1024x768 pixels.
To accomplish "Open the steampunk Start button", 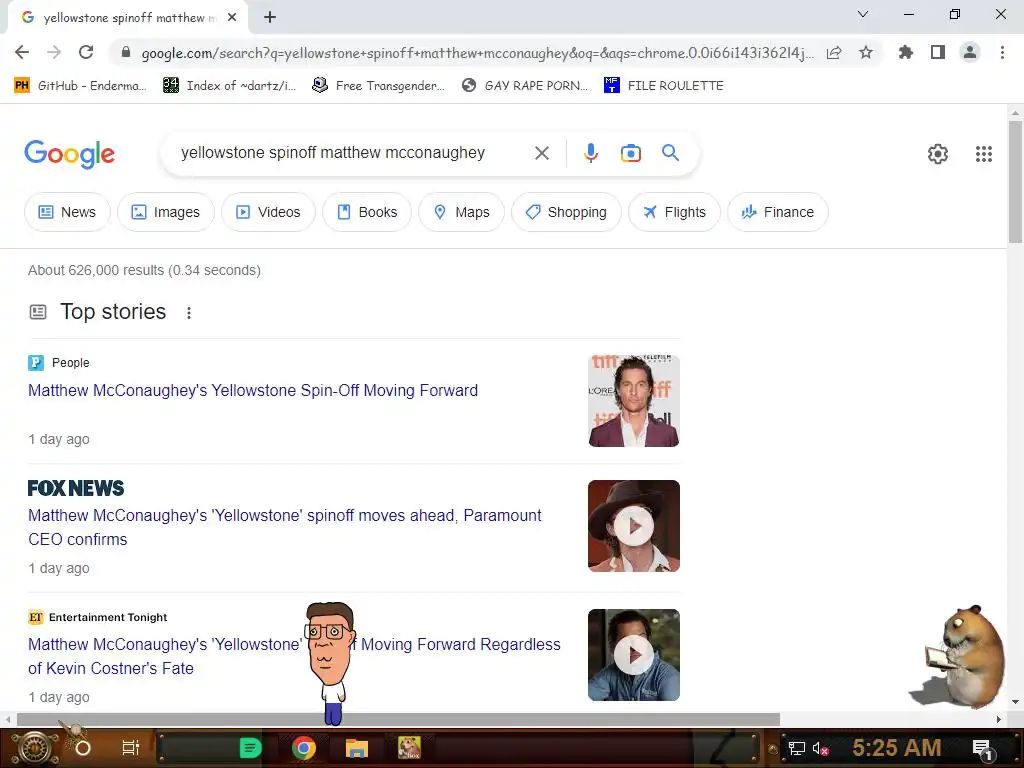I will (x=35, y=748).
